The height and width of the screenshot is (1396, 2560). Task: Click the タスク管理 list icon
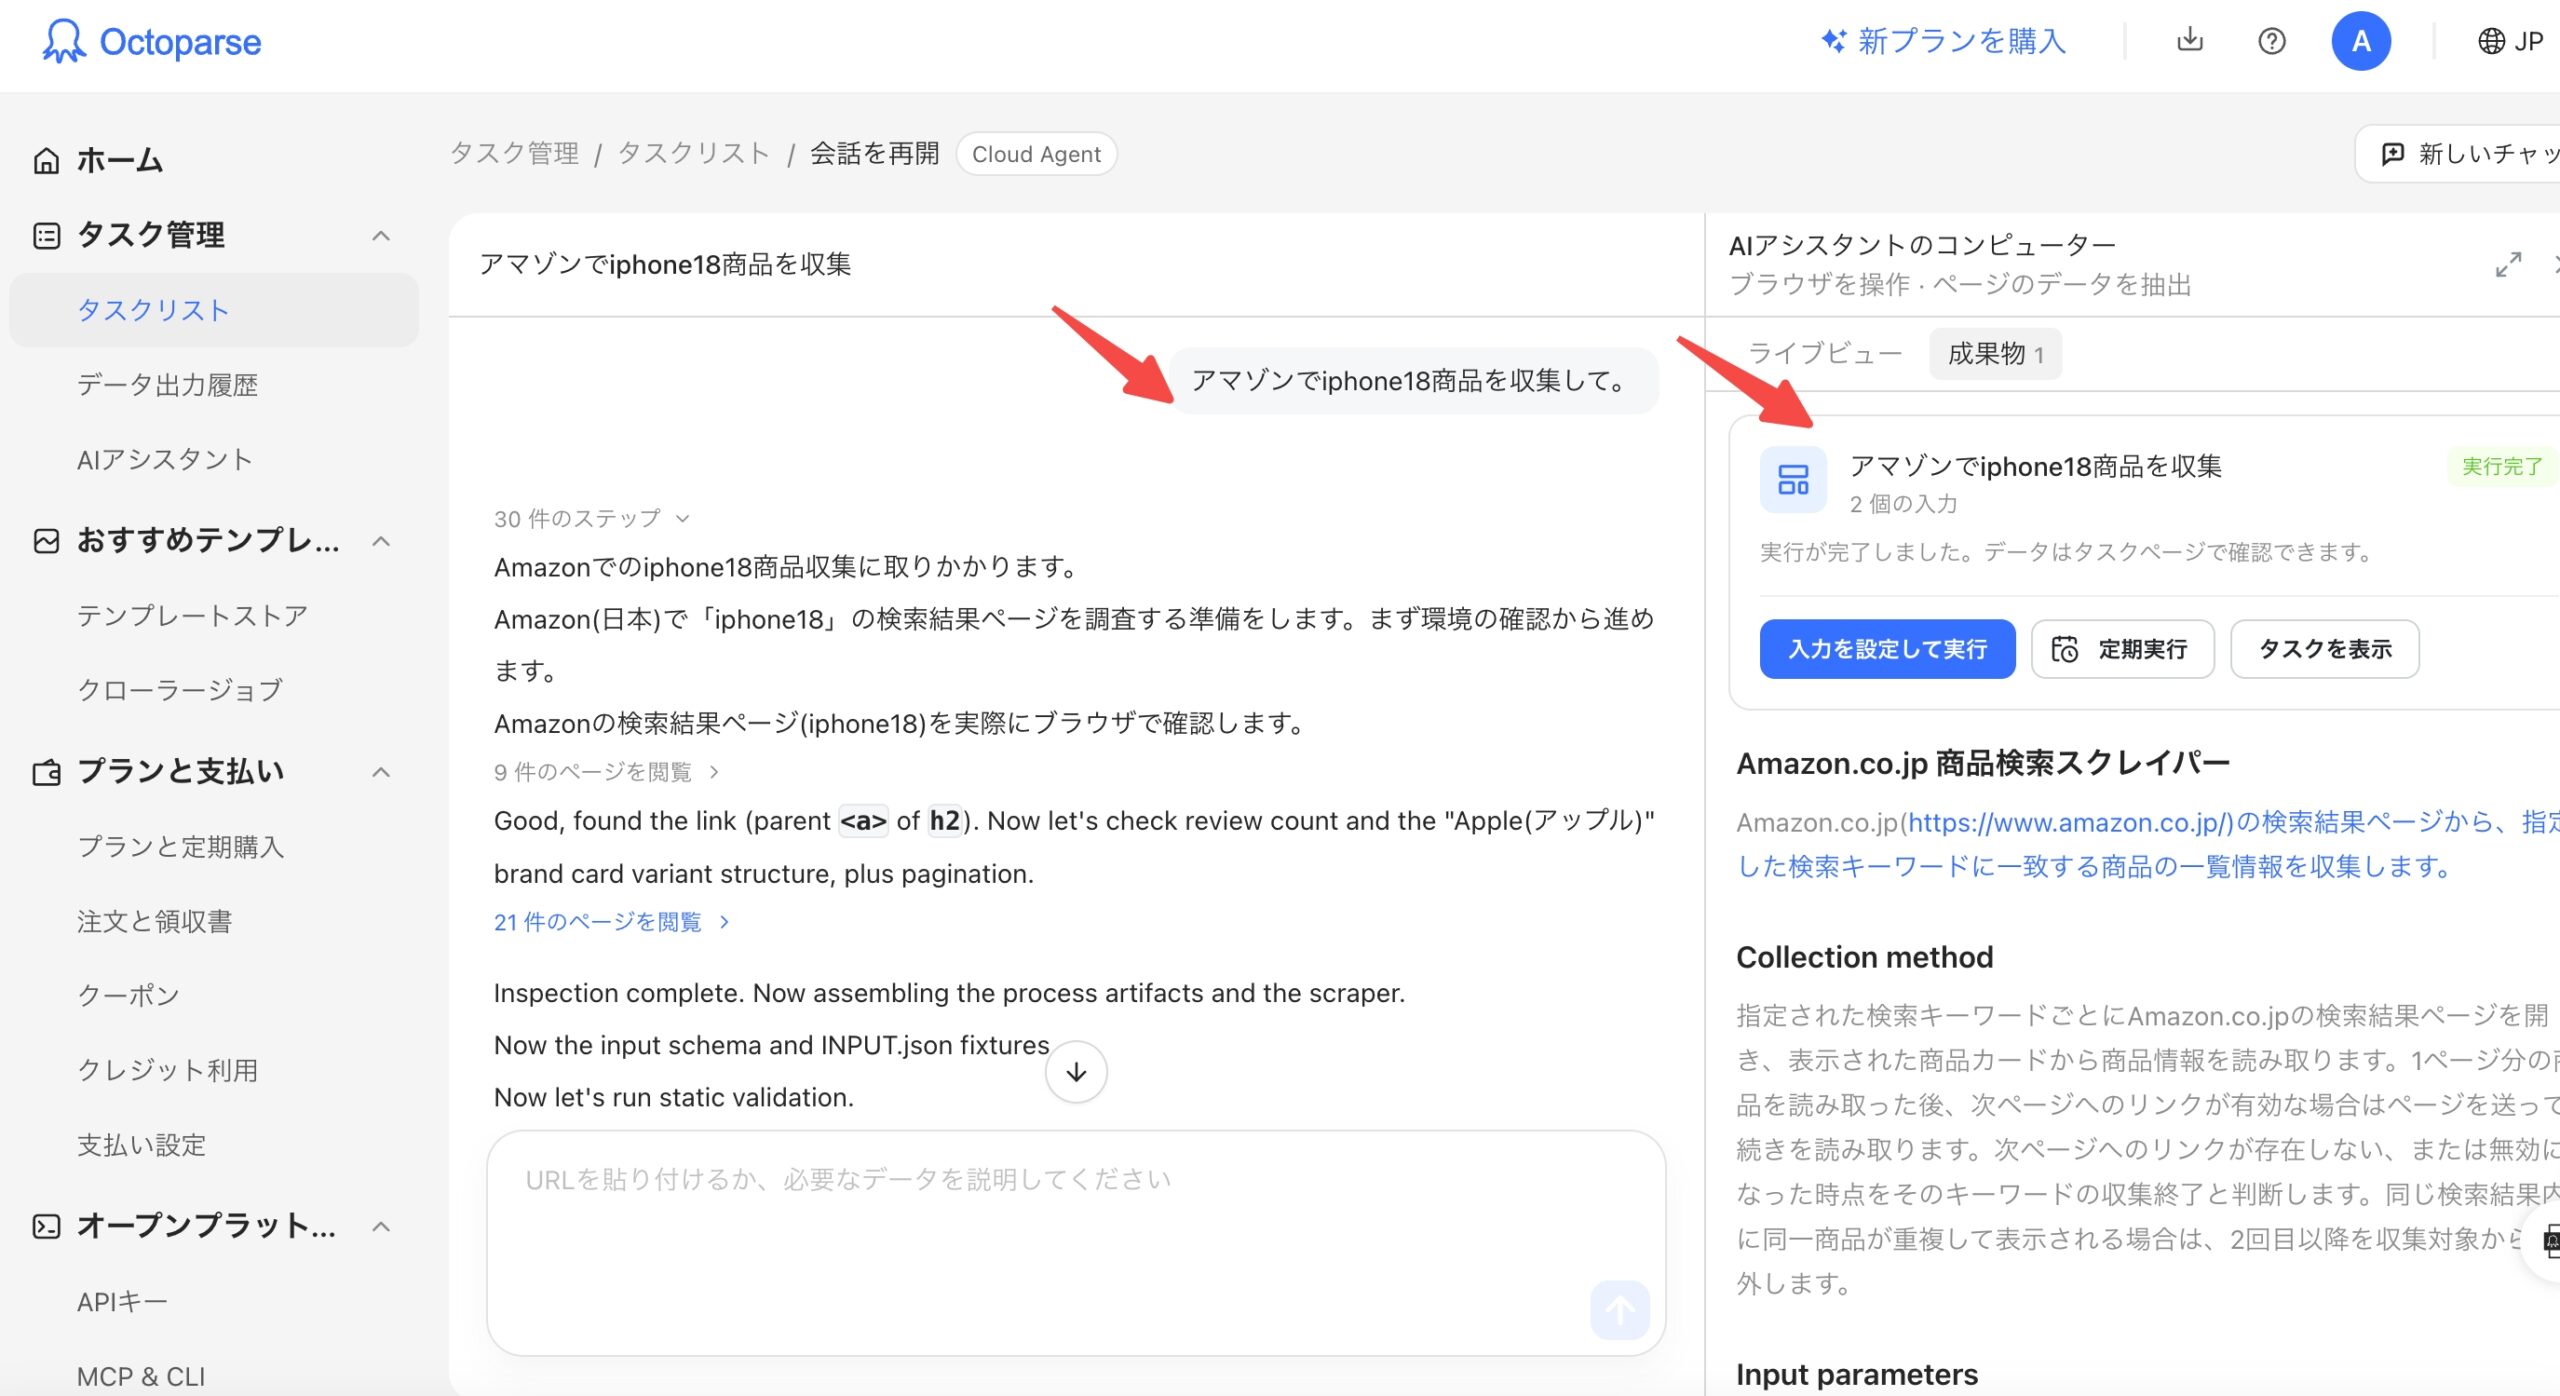tap(46, 236)
